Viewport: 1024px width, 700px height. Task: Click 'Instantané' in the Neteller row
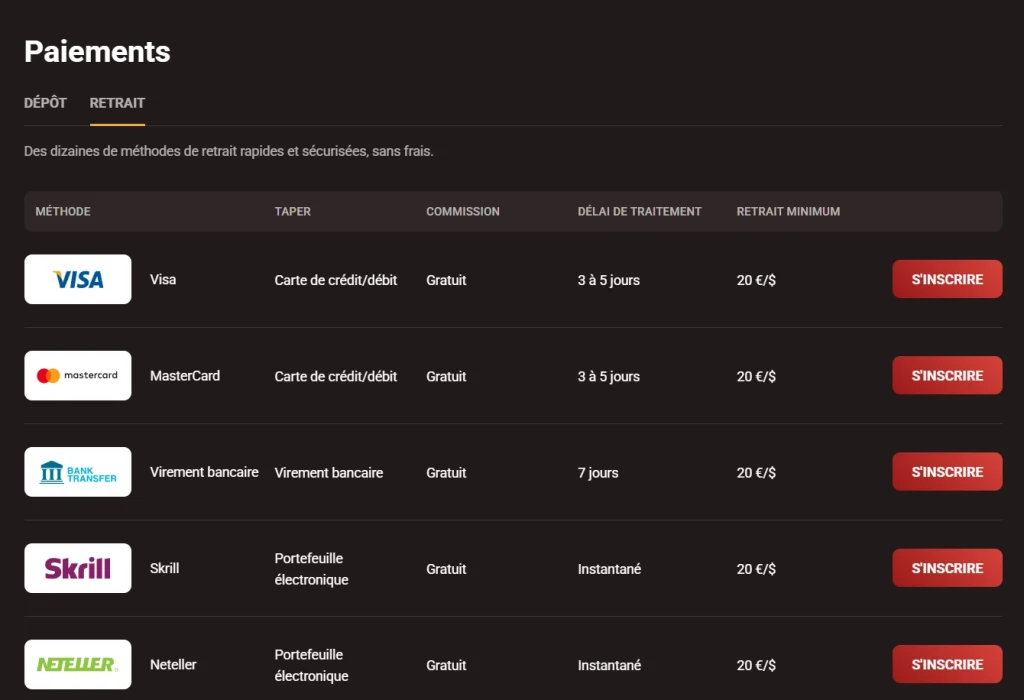click(x=609, y=665)
